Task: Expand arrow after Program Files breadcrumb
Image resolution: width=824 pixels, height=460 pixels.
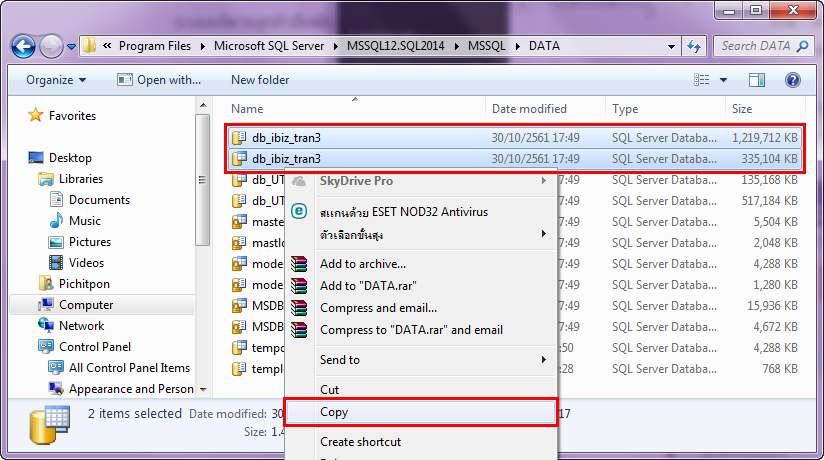Action: click(x=202, y=46)
